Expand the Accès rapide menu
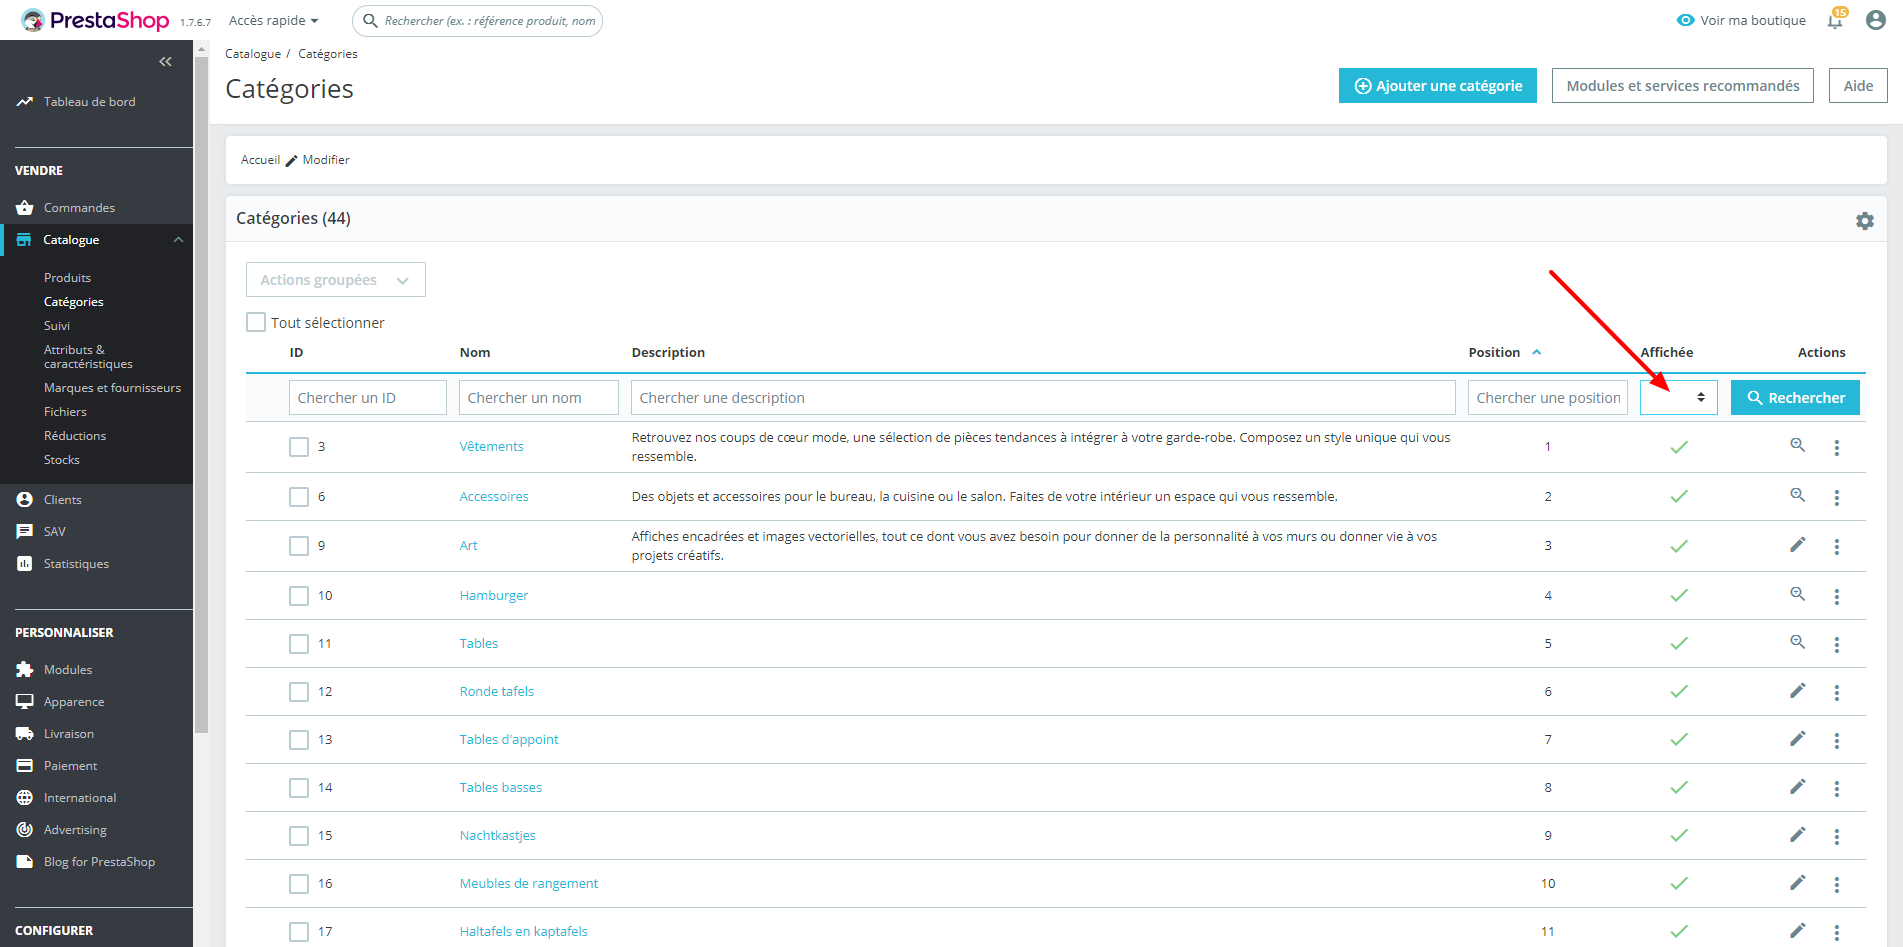1903x947 pixels. 273,20
